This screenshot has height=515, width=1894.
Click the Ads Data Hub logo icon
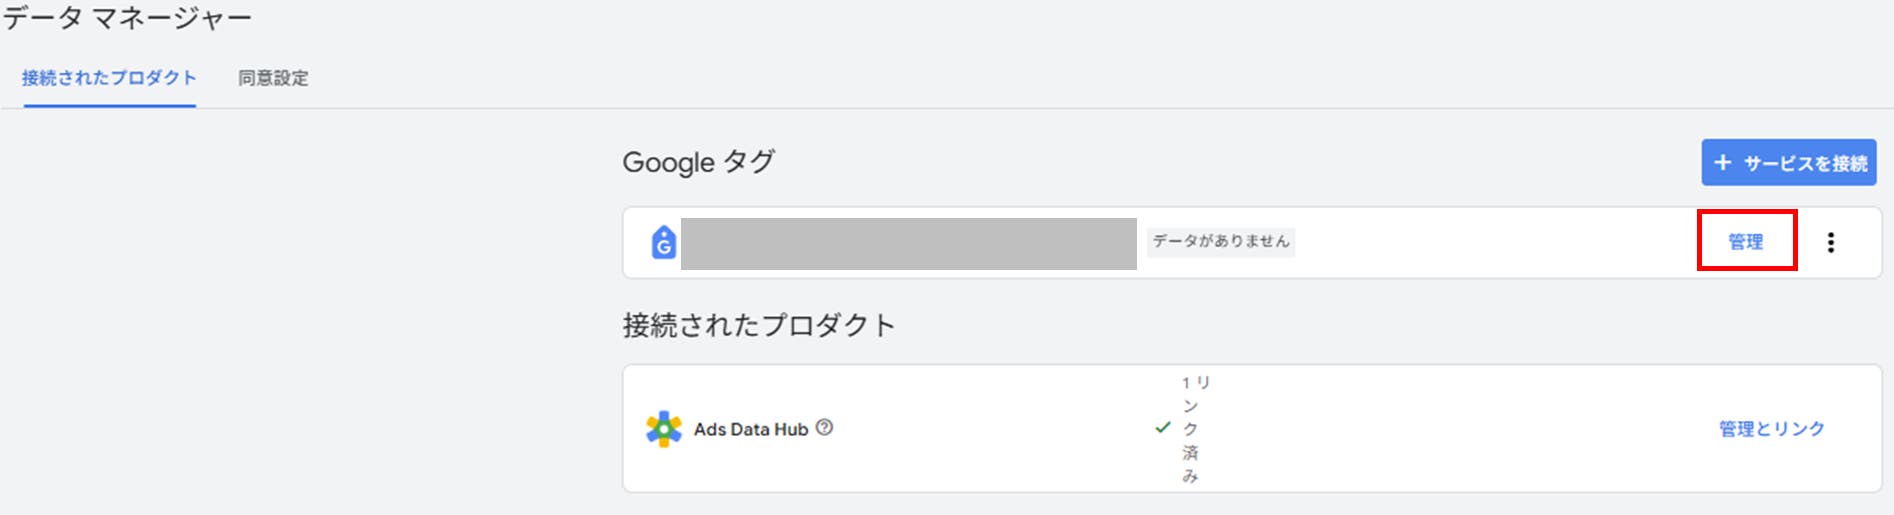click(x=664, y=429)
